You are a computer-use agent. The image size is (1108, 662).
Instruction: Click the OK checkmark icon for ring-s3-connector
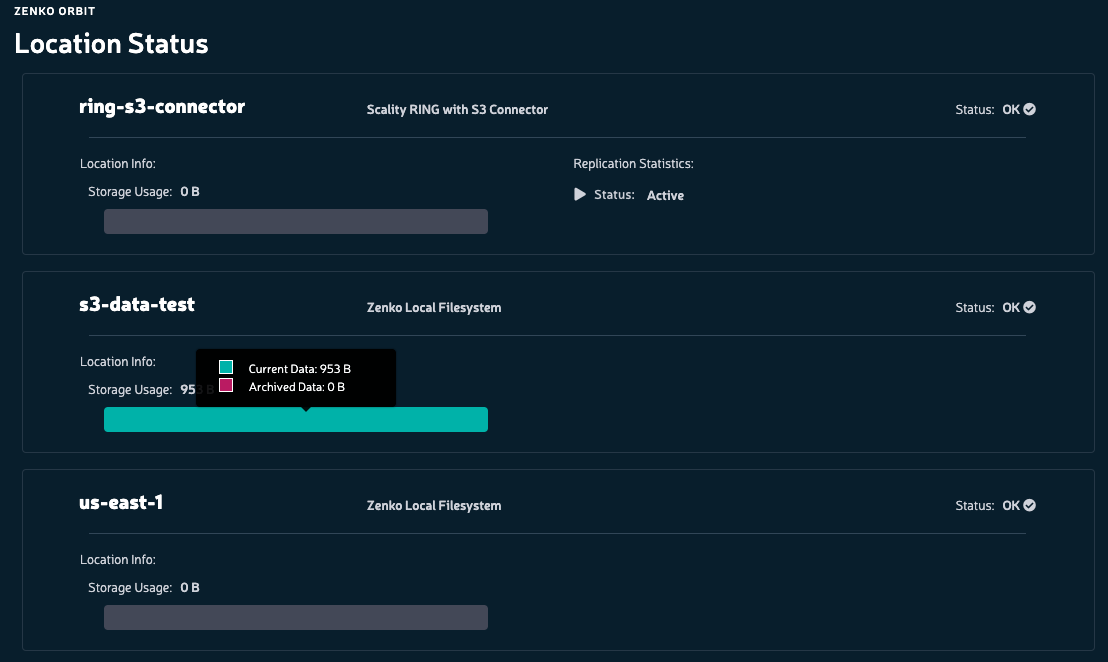(x=1030, y=110)
